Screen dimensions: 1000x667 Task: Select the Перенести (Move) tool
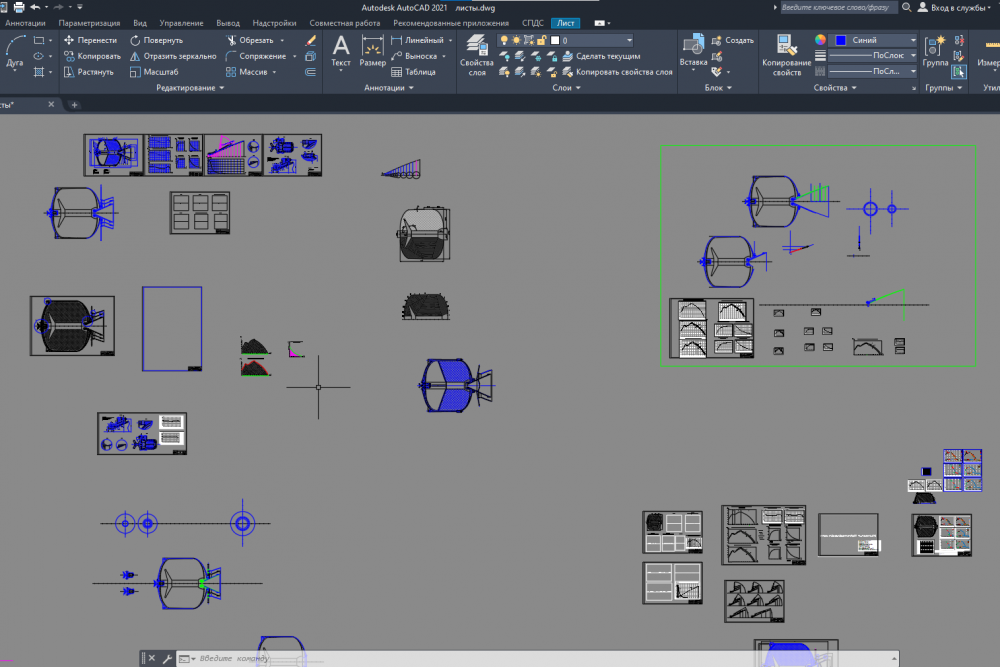tap(90, 41)
